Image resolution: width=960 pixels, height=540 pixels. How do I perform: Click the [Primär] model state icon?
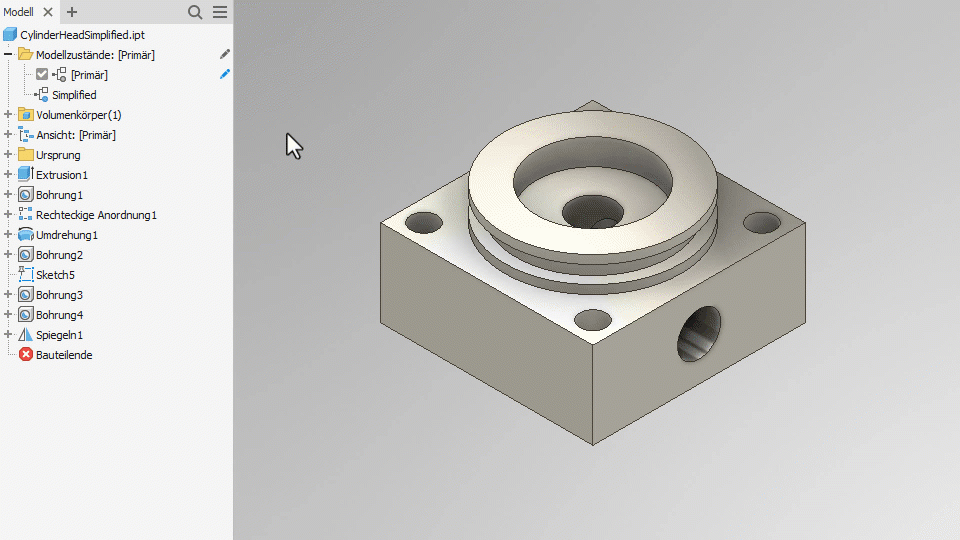[x=59, y=75]
